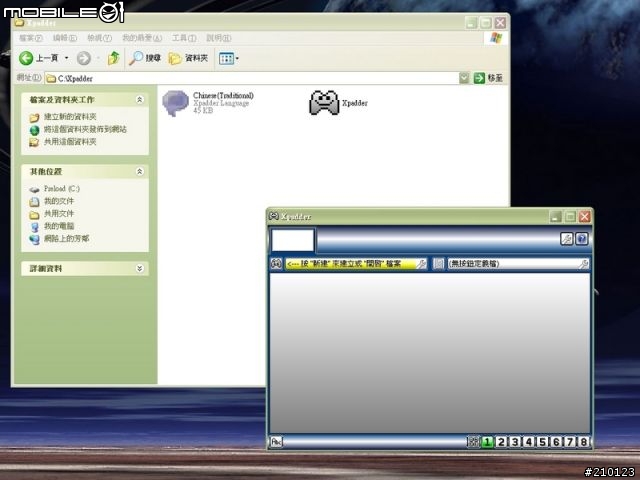This screenshot has width=640, height=480.
Task: Maximize the Explorer window
Action: [486, 23]
